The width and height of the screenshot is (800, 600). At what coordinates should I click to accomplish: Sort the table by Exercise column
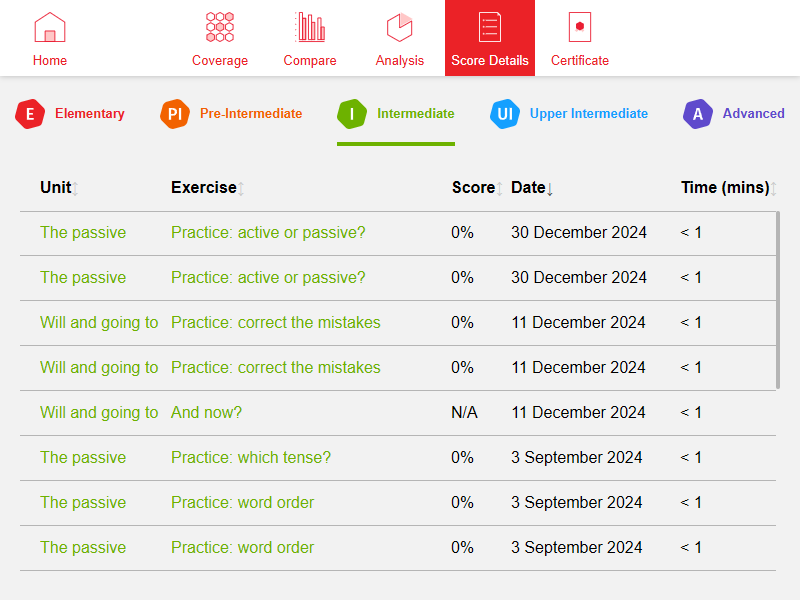point(206,188)
